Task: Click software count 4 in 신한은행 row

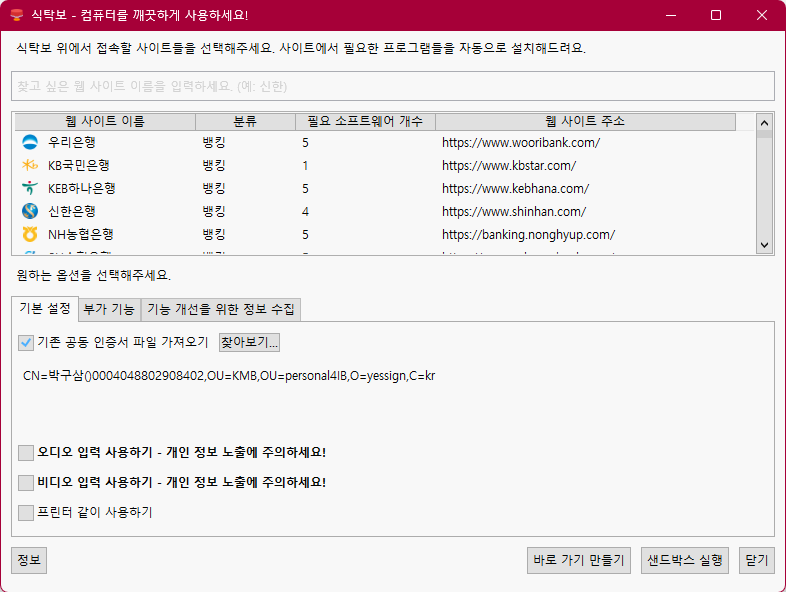Action: tap(305, 212)
